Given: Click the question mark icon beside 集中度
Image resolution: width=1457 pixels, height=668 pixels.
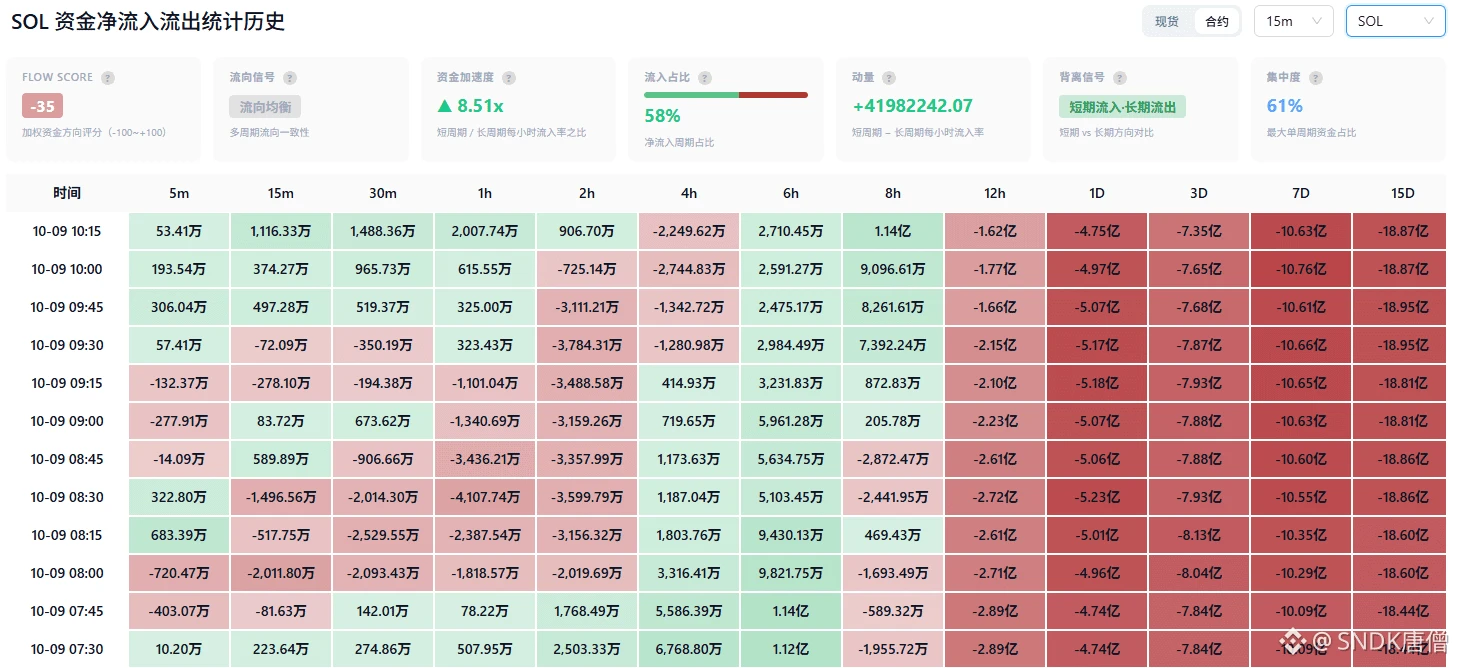Looking at the screenshot, I should tap(1316, 78).
